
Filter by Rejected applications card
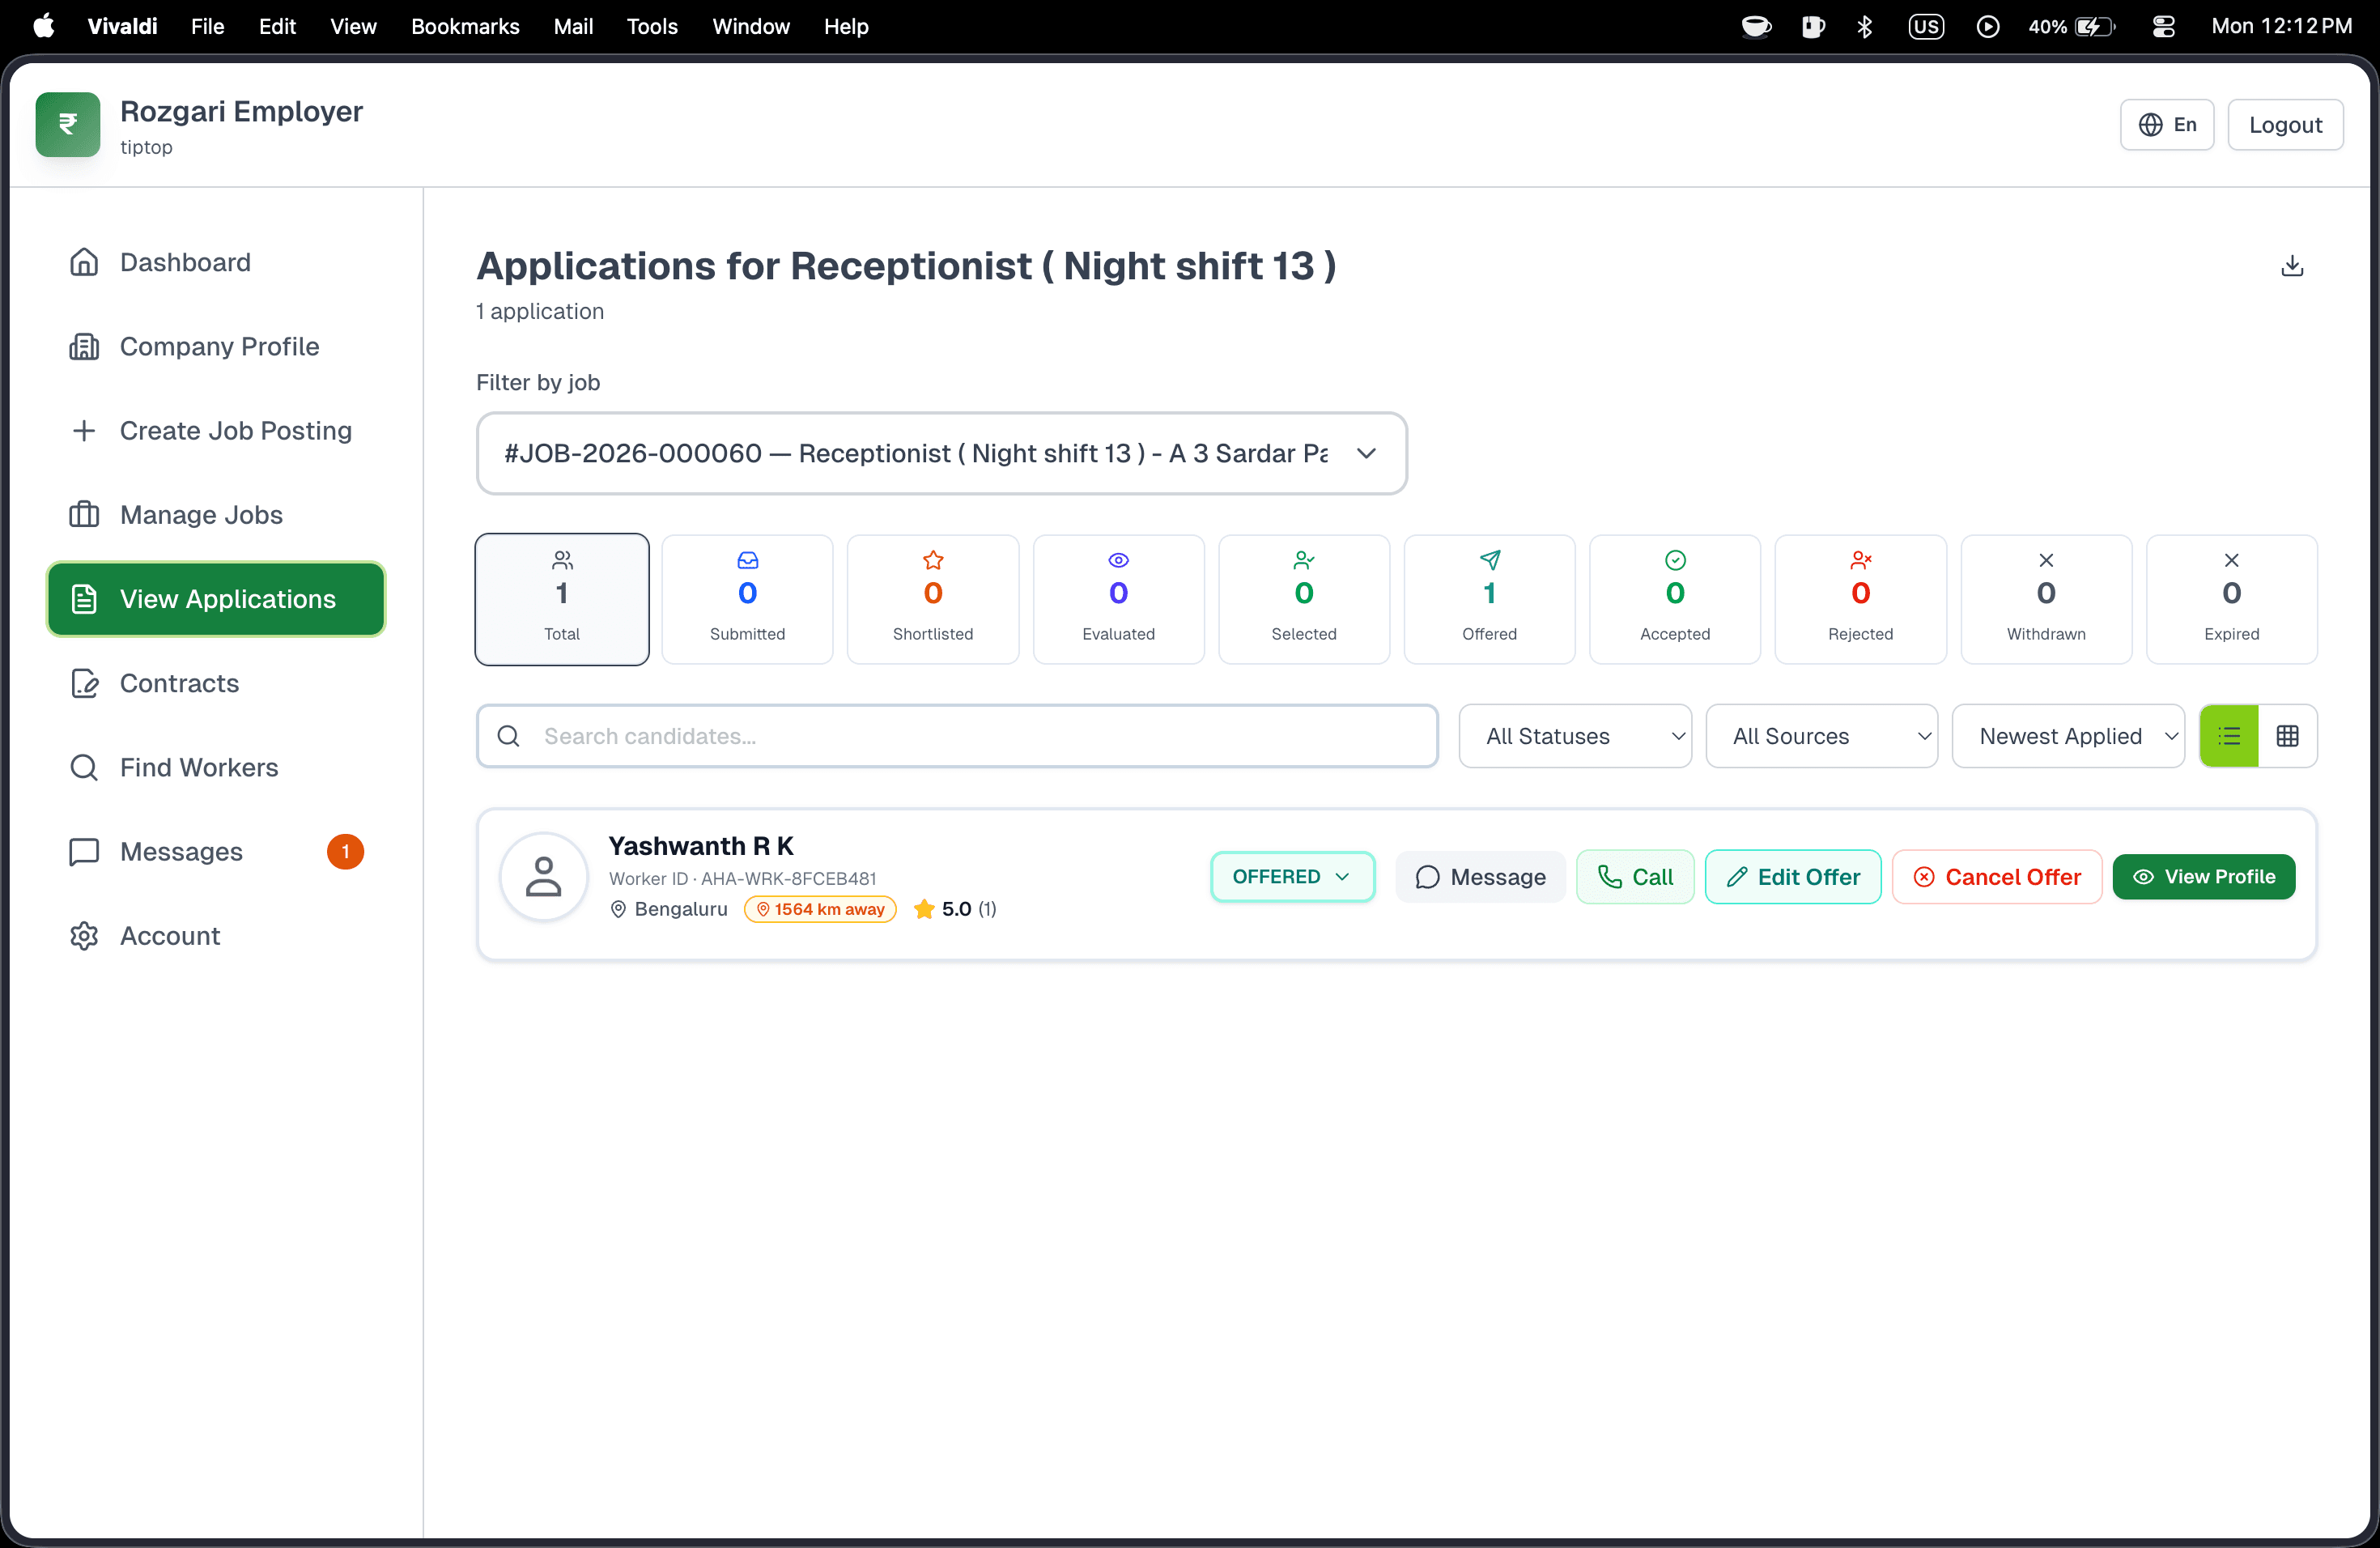1860,599
